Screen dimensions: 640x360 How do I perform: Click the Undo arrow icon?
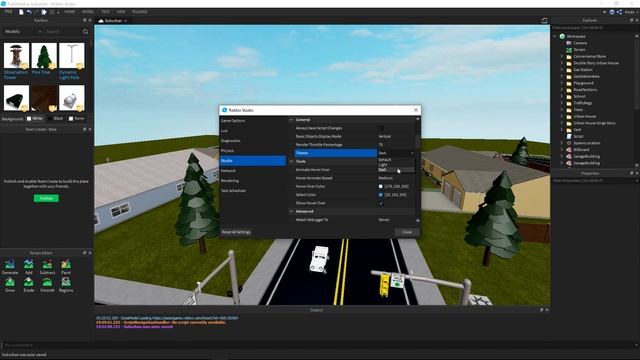click(29, 12)
